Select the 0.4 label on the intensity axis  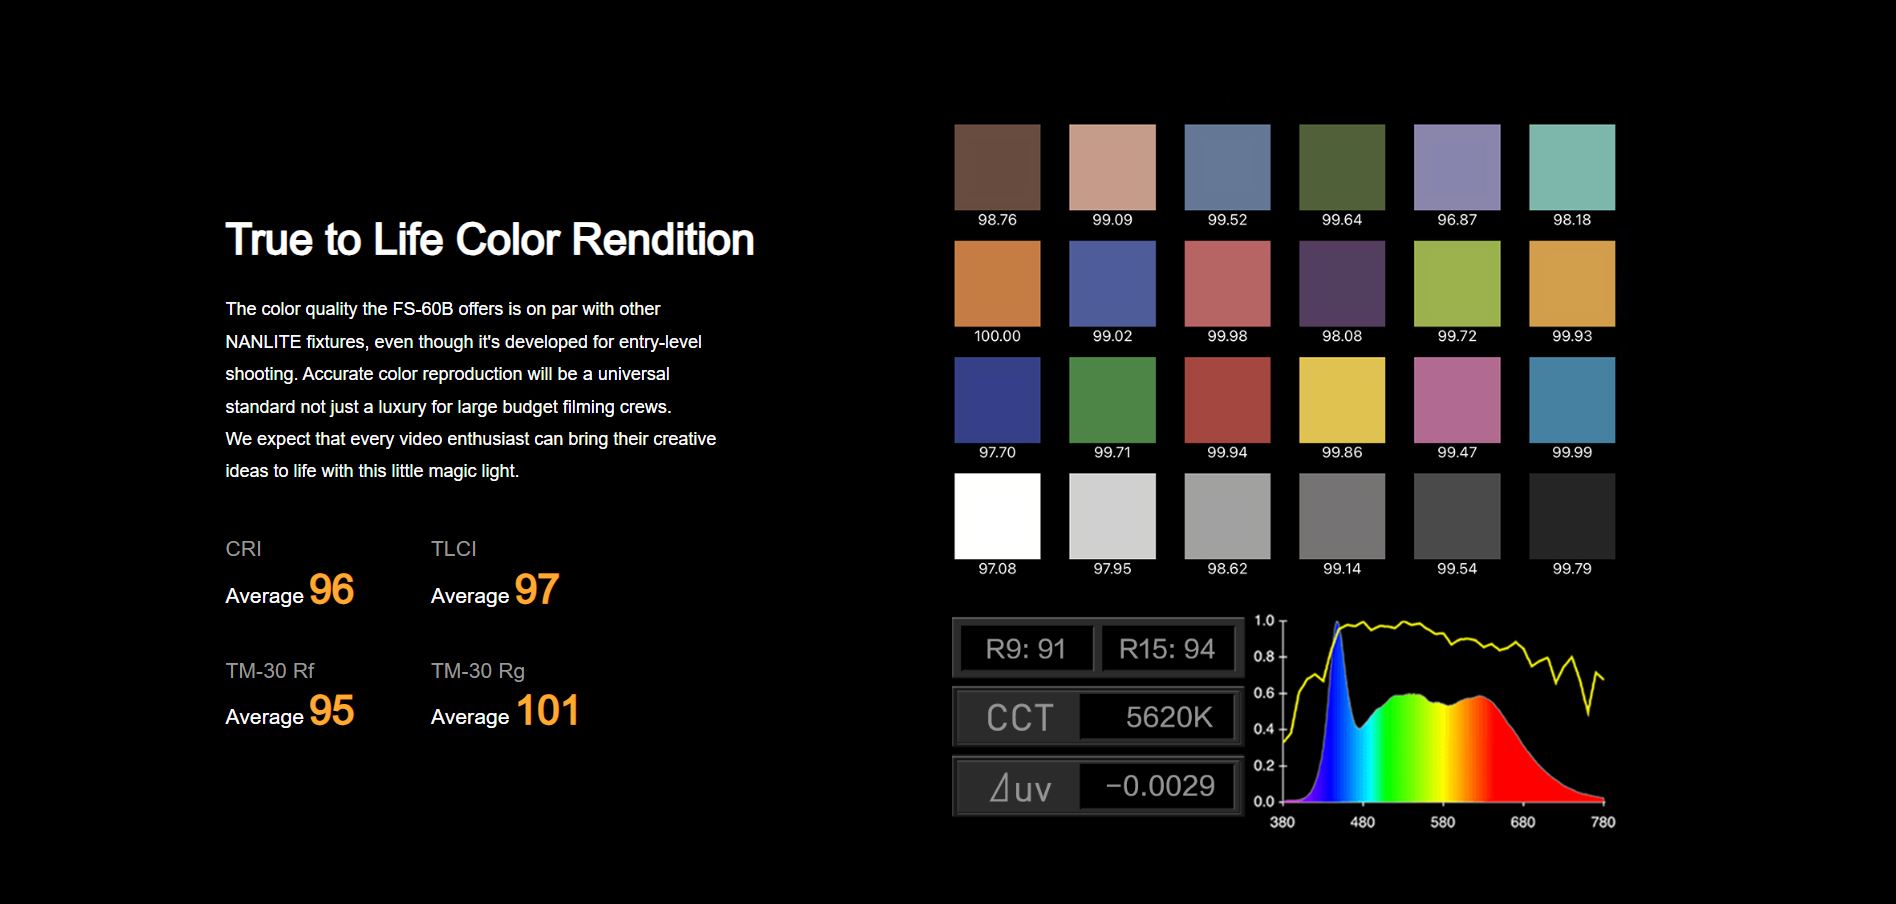[x=1264, y=729]
